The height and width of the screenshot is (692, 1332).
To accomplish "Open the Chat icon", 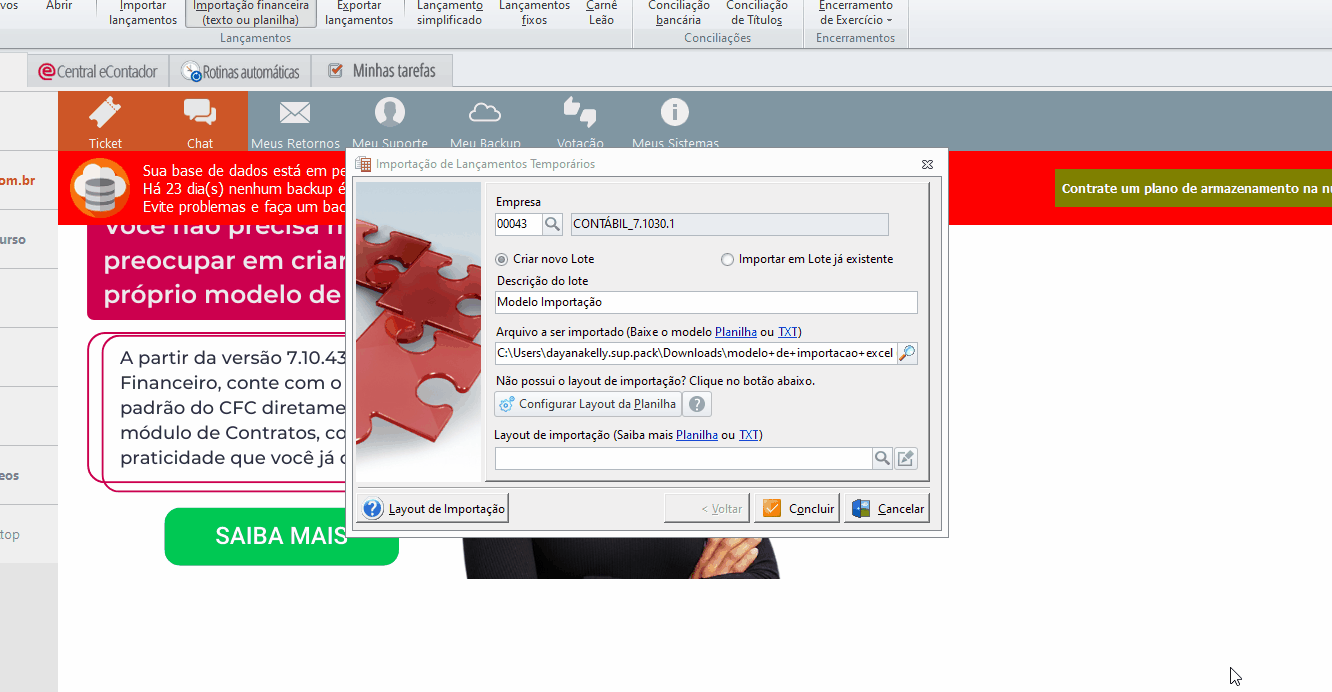I will [200, 112].
